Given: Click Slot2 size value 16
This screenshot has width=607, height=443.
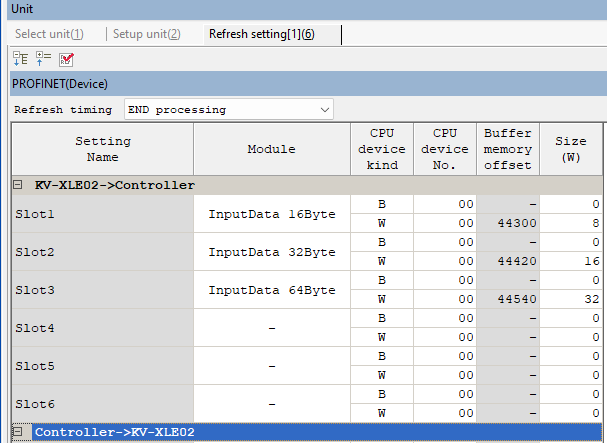Looking at the screenshot, I should 571,261.
